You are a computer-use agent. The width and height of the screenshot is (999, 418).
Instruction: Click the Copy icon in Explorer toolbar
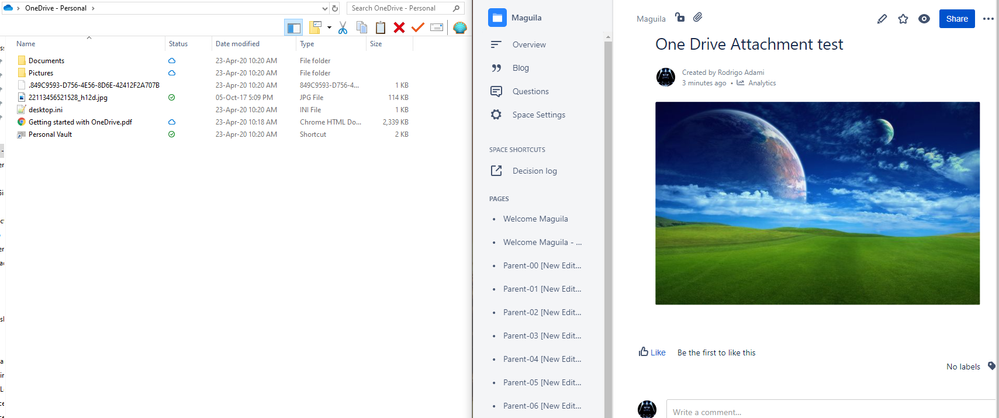pyautogui.click(x=362, y=27)
